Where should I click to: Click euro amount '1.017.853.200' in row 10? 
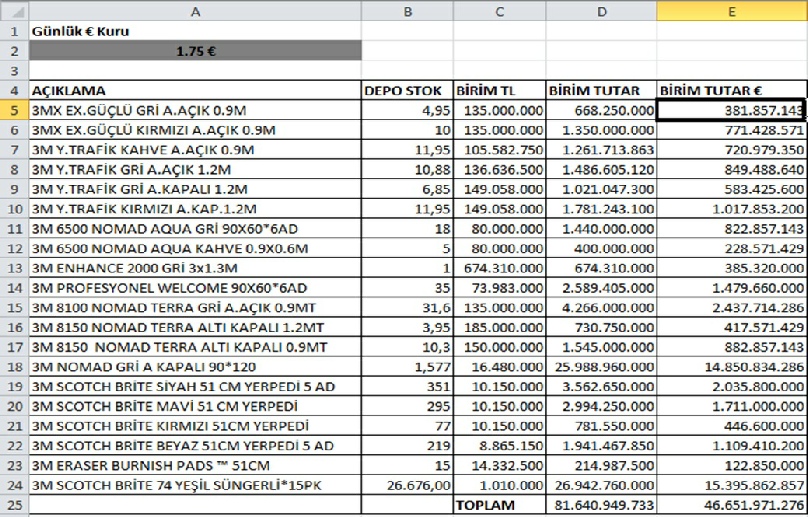point(732,209)
